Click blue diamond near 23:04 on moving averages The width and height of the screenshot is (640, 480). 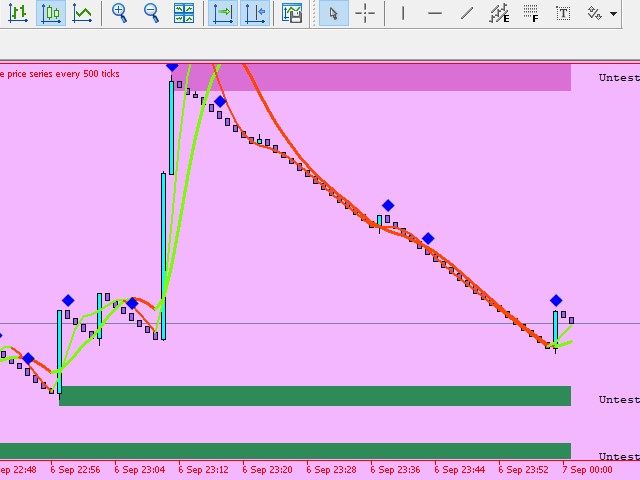pos(132,303)
